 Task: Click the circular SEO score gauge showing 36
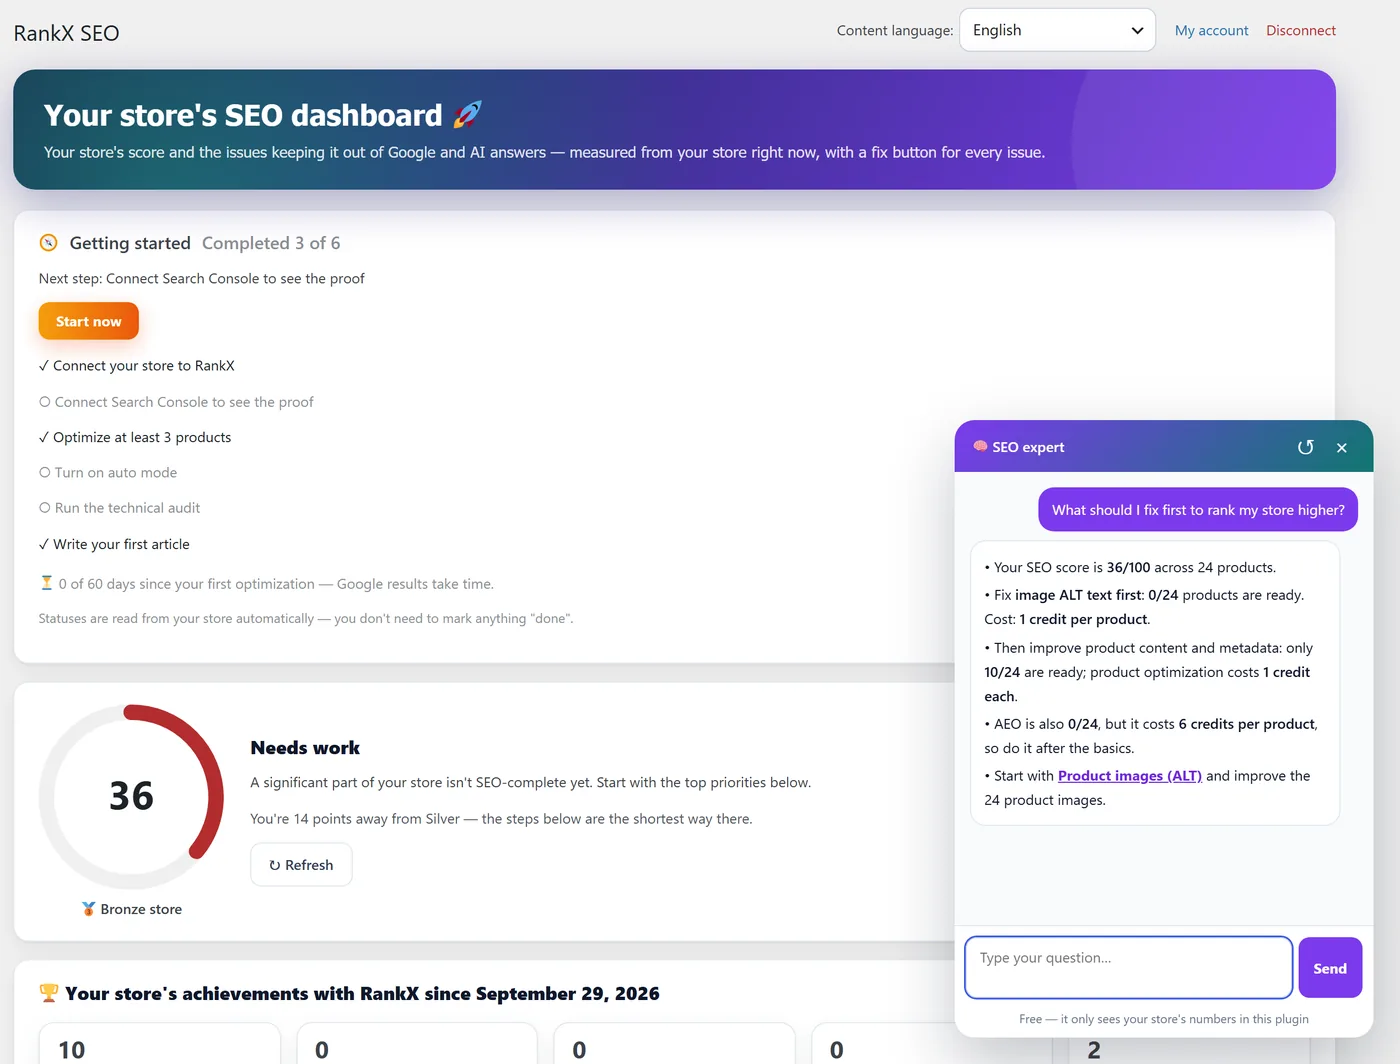(x=131, y=797)
